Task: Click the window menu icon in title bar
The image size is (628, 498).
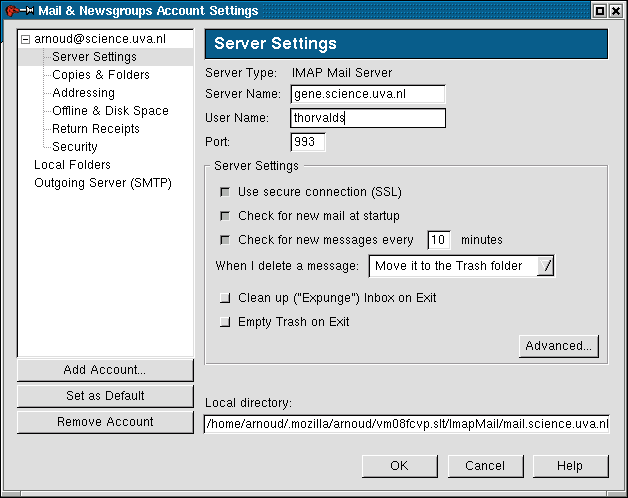Action: (12, 11)
